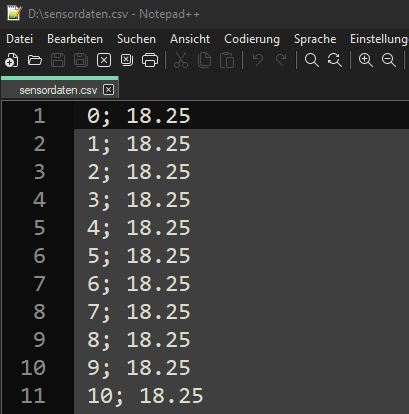Viewport: 409px width, 414px height.
Task: Click the Save All toolbar icon
Action: click(x=81, y=60)
